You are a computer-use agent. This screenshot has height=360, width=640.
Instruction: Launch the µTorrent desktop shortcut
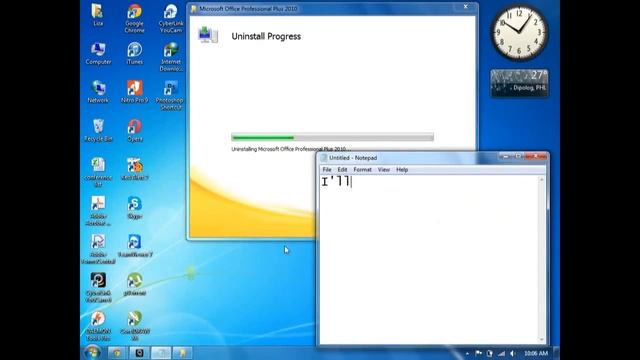coord(135,284)
